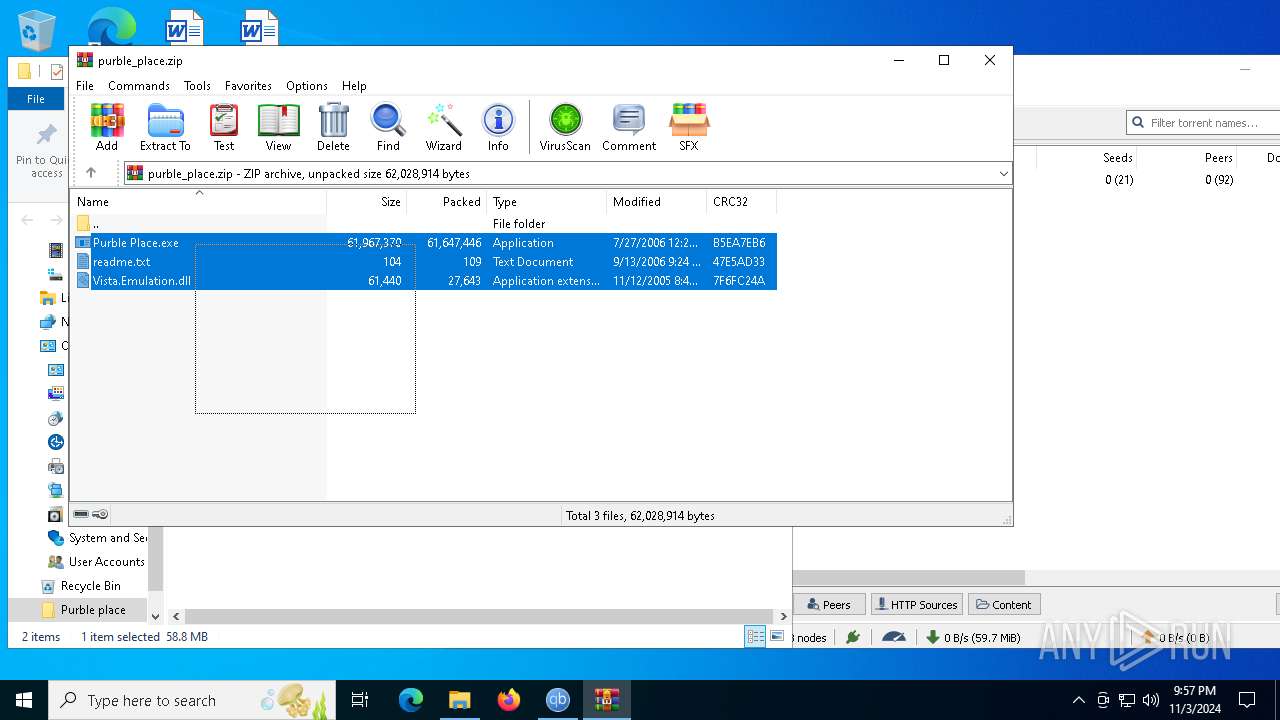
Task: Show hidden system tray icons
Action: 1078,700
